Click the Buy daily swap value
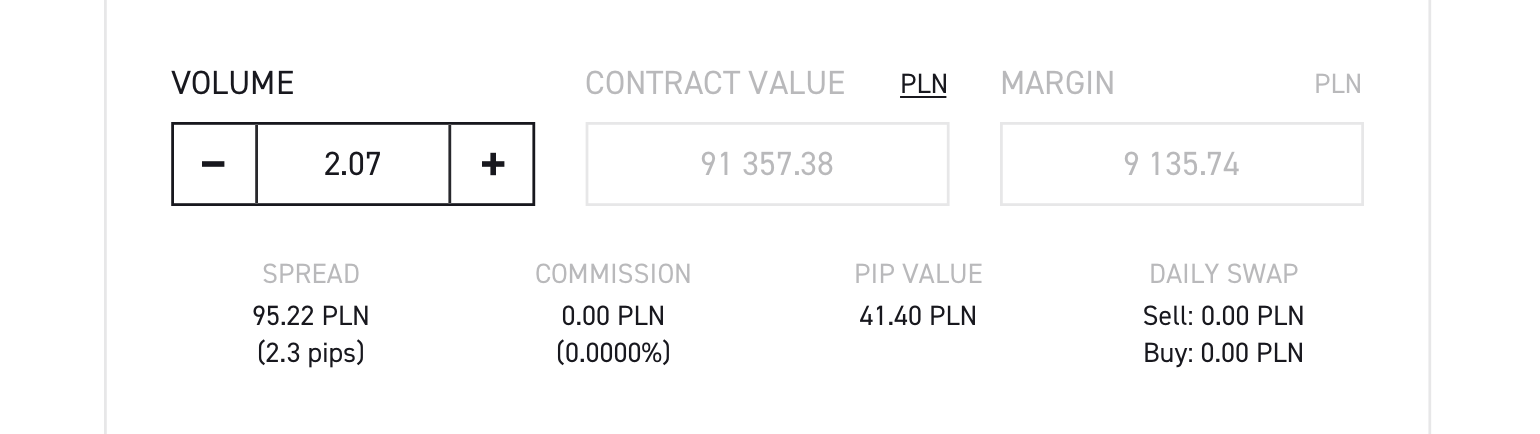The image size is (1540, 434). [x=1223, y=353]
